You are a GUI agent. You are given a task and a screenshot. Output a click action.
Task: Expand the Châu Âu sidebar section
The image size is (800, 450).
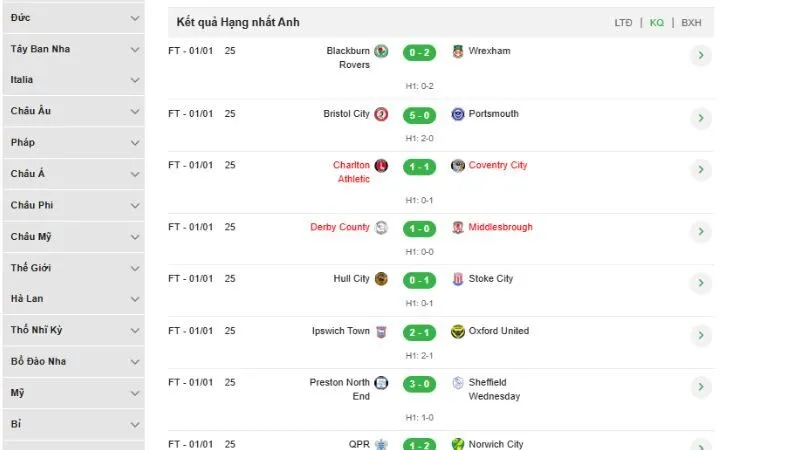[x=135, y=111]
